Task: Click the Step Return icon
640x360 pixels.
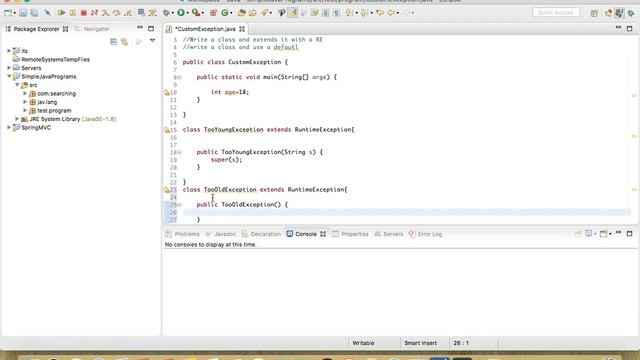Action: click(x=128, y=13)
